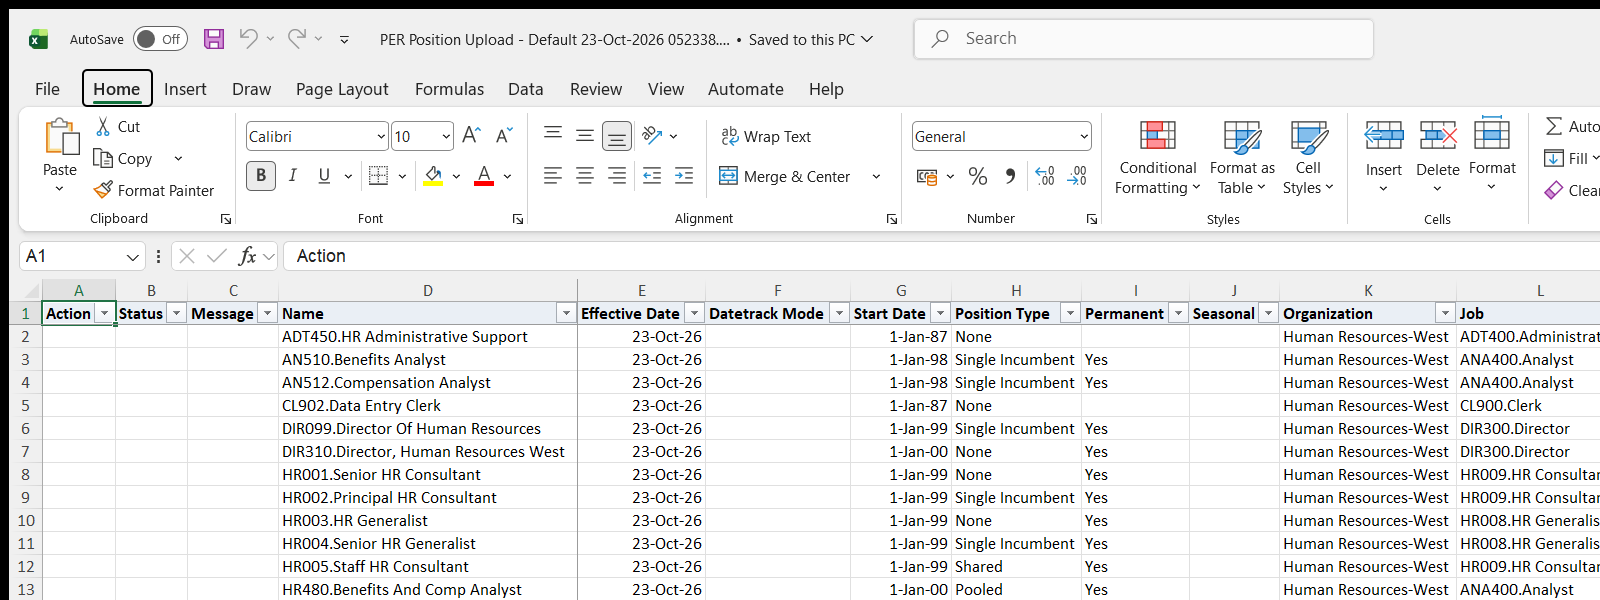Increase font size with large A icon
This screenshot has width=1600, height=600.
coord(472,136)
